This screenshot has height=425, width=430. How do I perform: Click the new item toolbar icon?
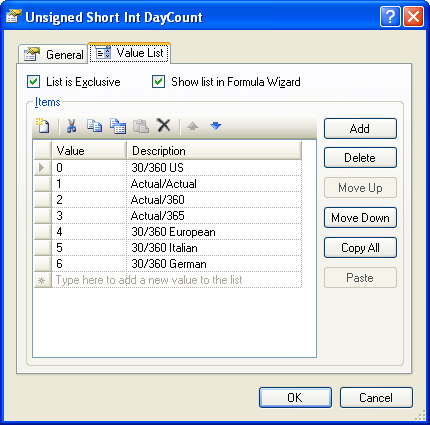point(43,126)
